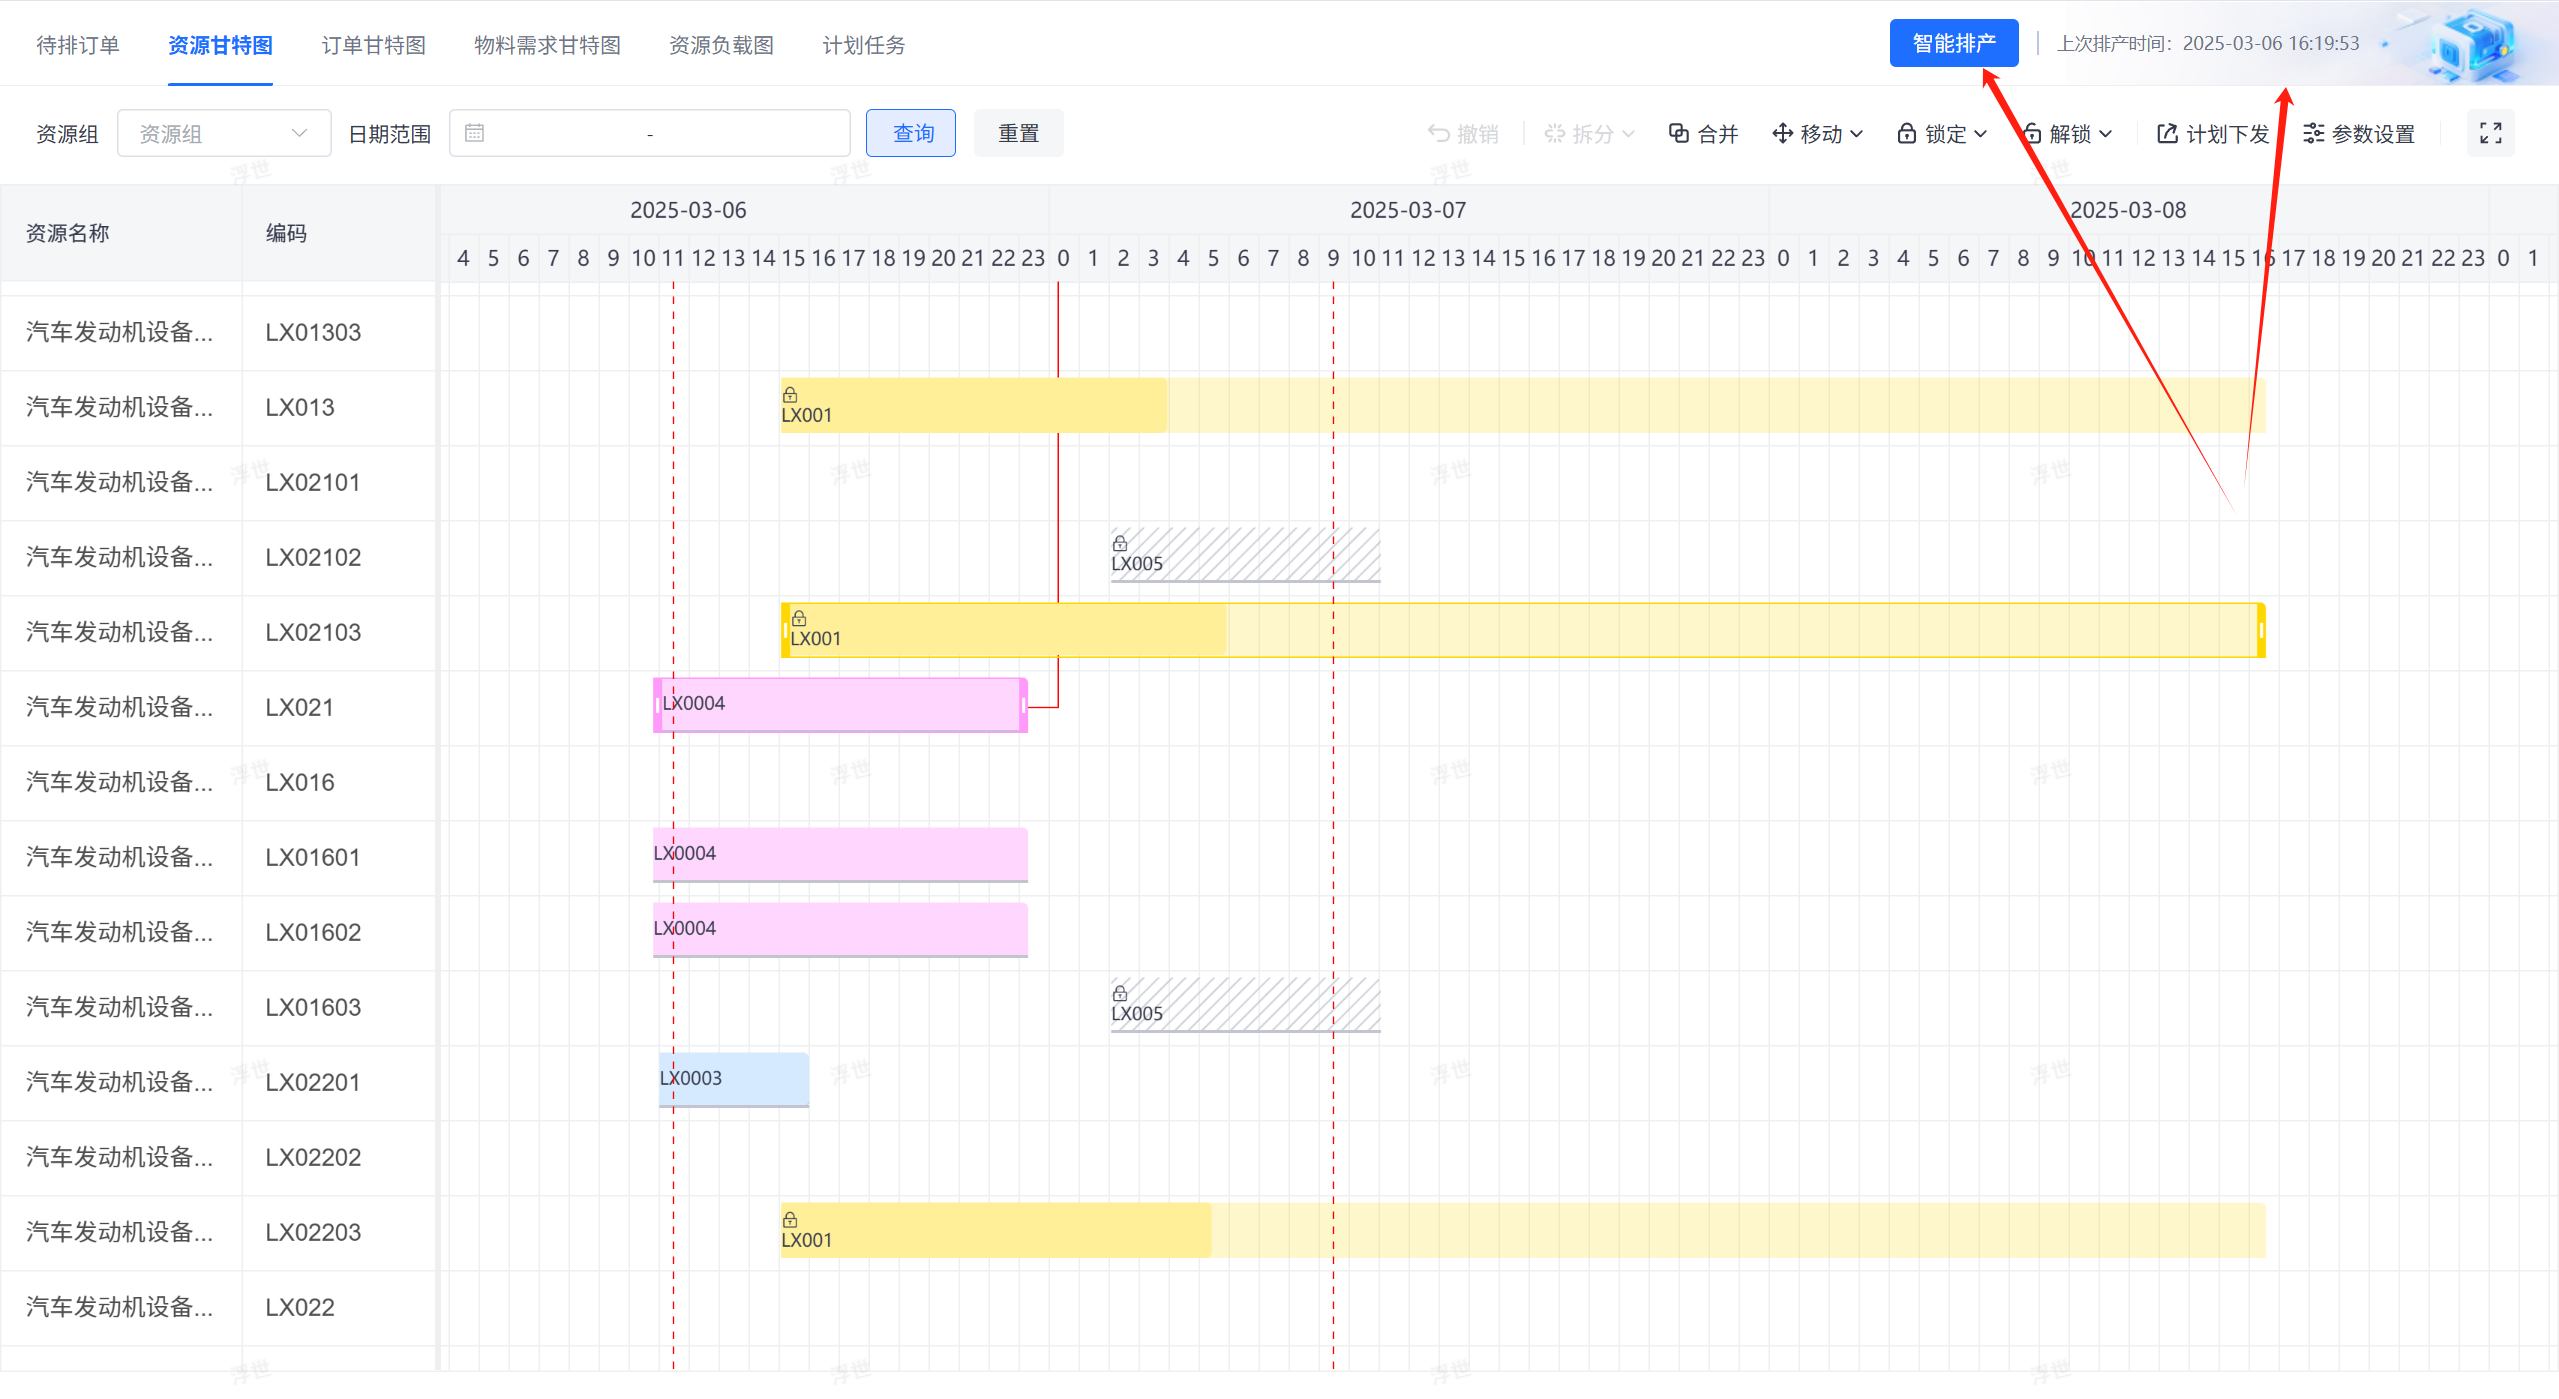
Task: Open the 资源组 selection field
Action: 223,132
